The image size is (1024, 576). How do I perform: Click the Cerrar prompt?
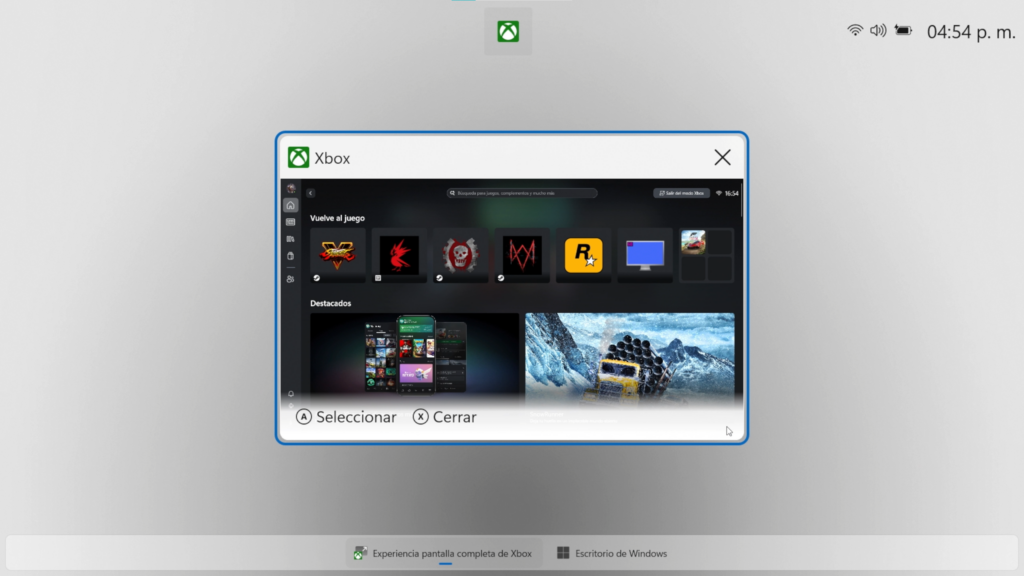click(x=445, y=417)
